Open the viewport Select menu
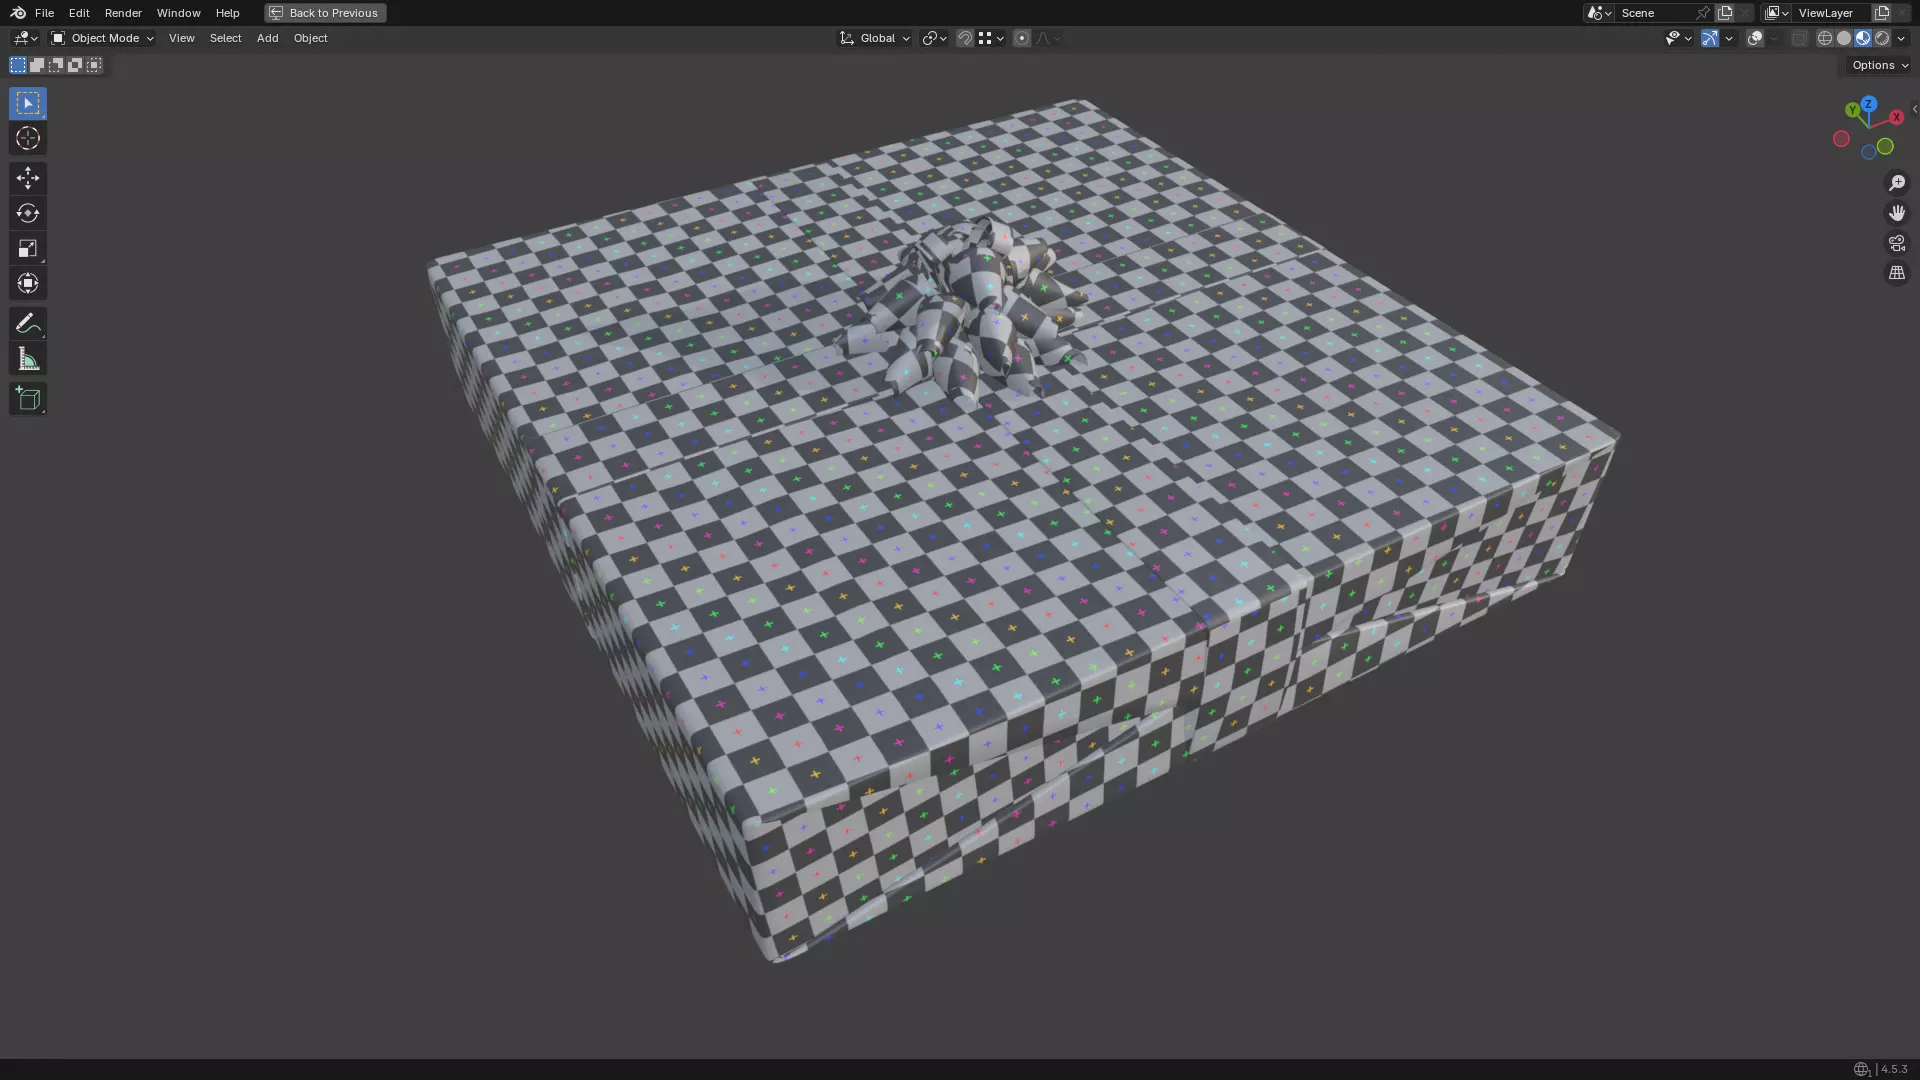The height and width of the screenshot is (1080, 1920). pyautogui.click(x=225, y=38)
